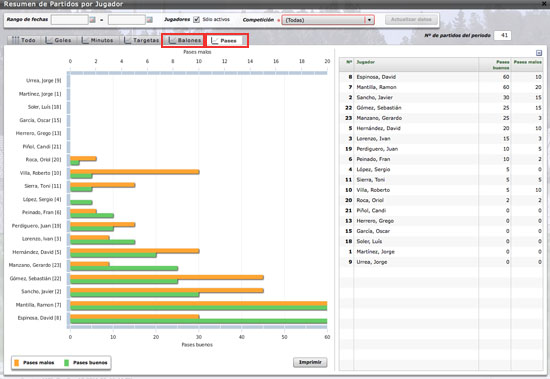The width and height of the screenshot is (550, 379).
Task: Switch to the Todo tab
Action: pos(24,40)
